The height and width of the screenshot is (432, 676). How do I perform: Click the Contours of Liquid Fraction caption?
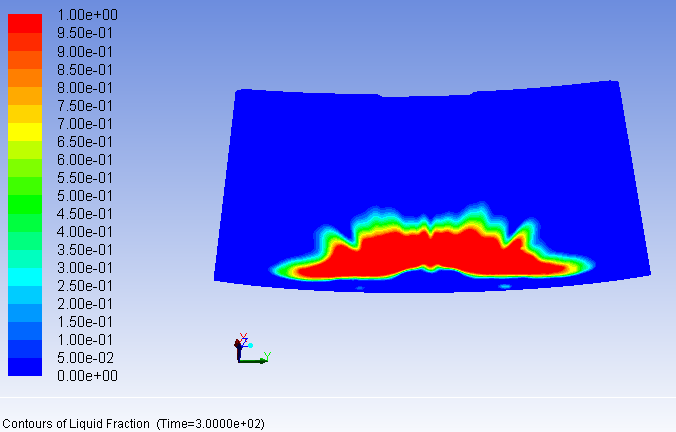78,424
